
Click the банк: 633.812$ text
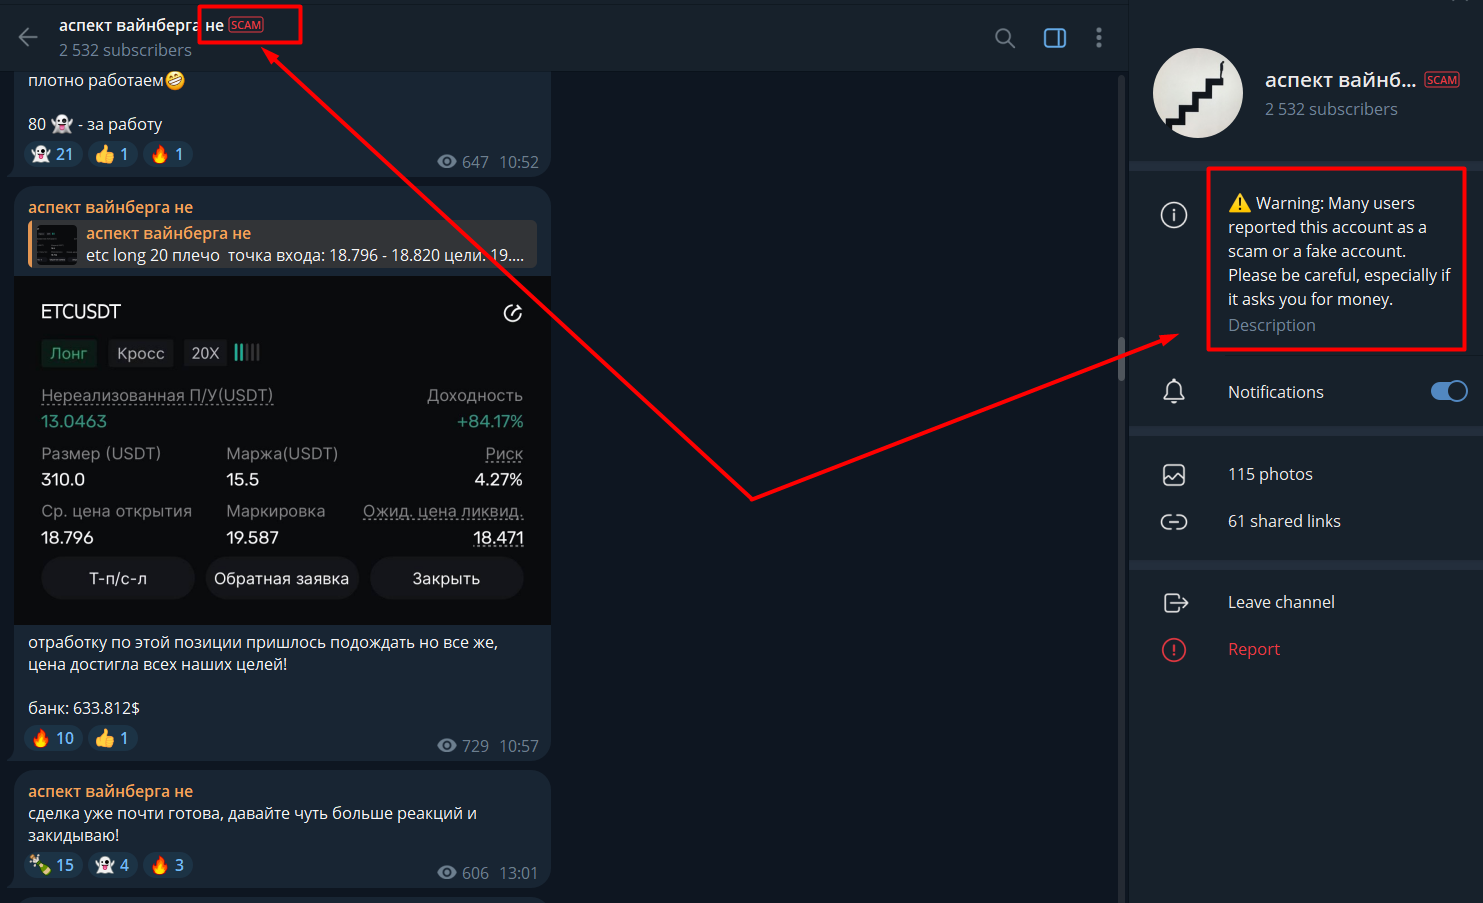(84, 708)
